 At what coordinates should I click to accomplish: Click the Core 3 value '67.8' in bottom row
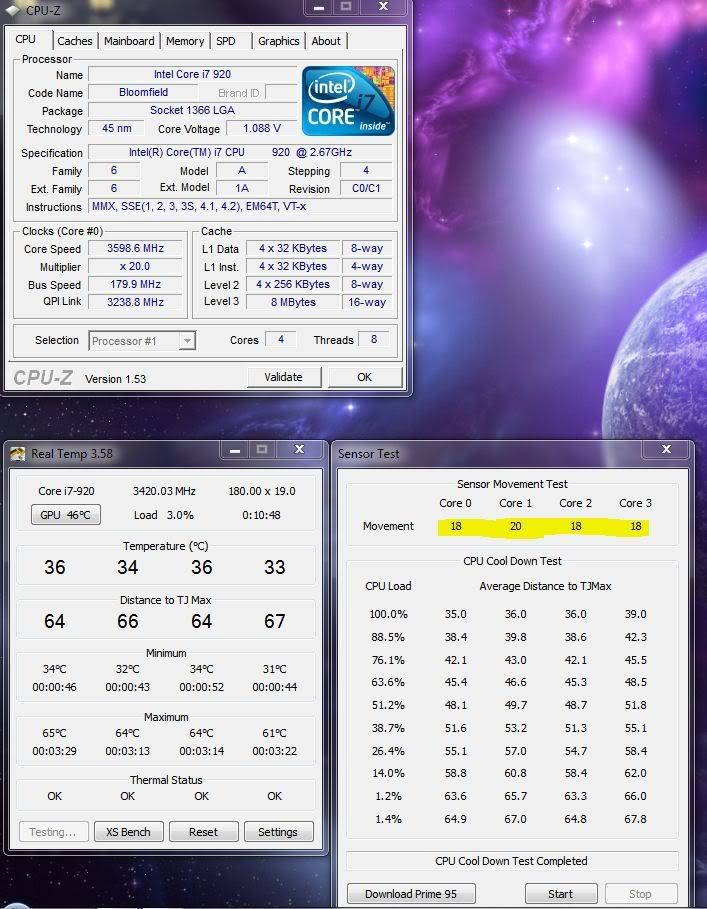(x=636, y=819)
